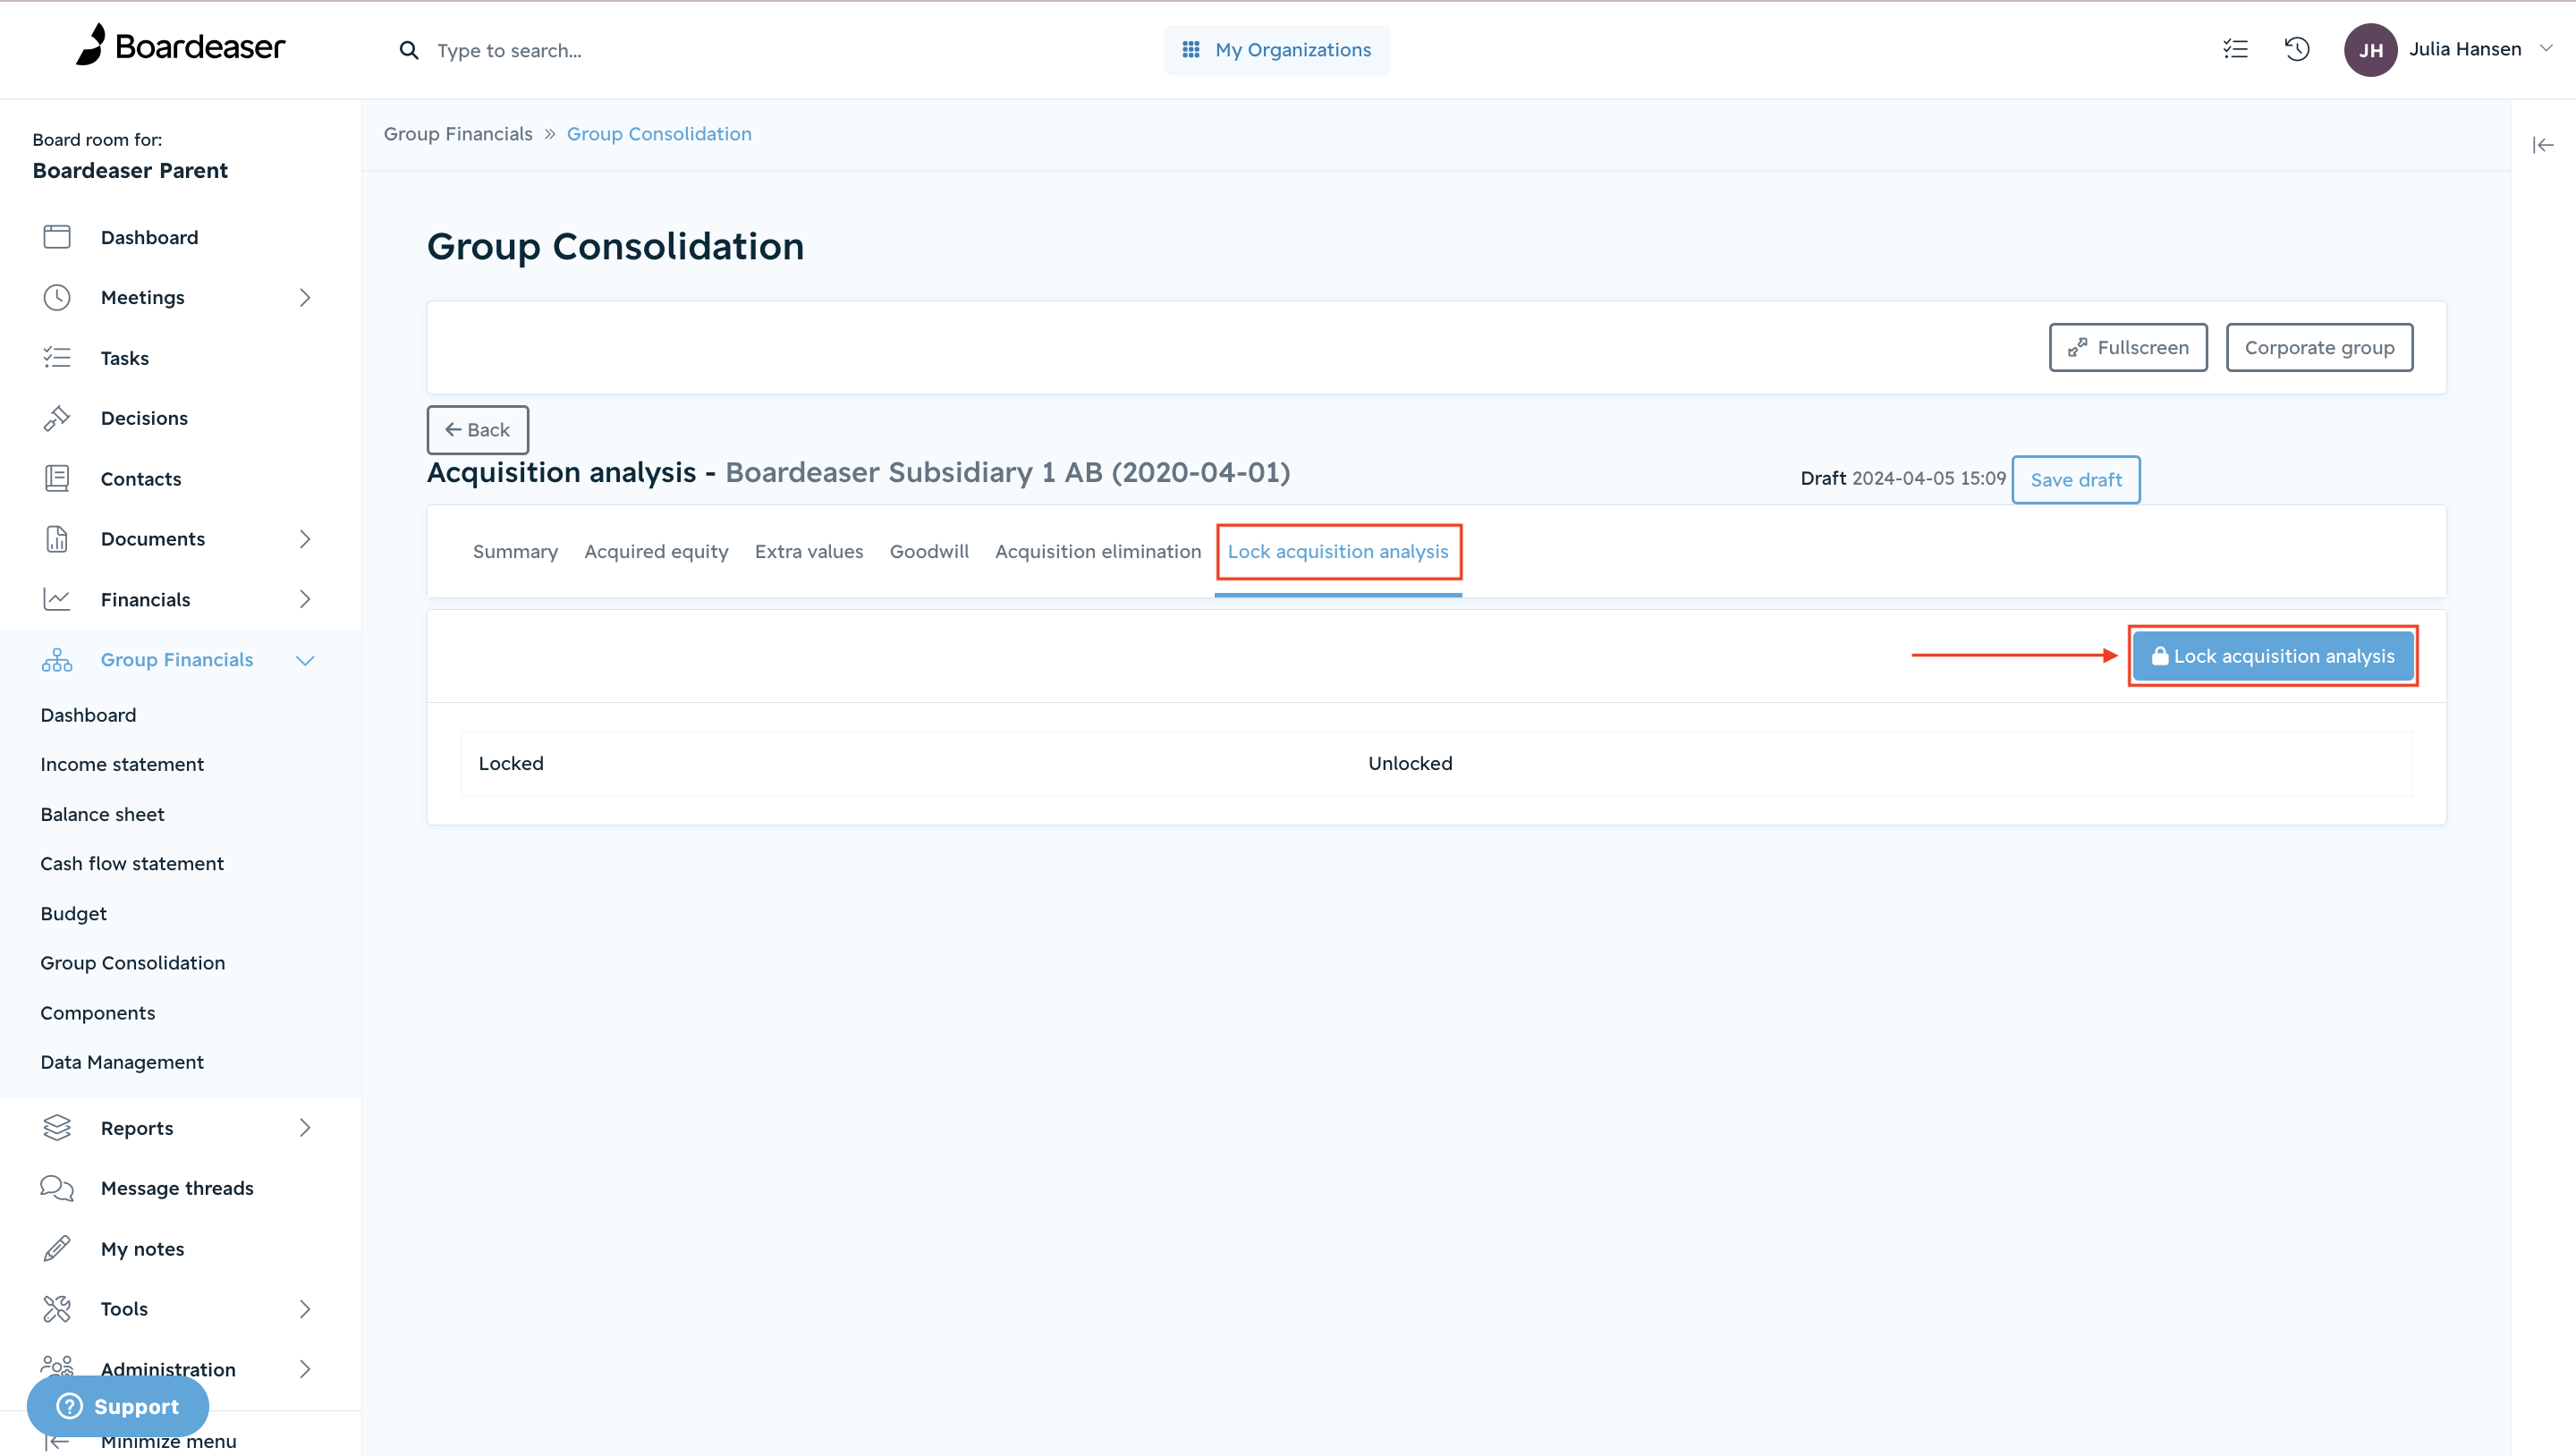Open the Cash flow statement submenu item
Viewport: 2576px width, 1456px height.
click(x=132, y=863)
